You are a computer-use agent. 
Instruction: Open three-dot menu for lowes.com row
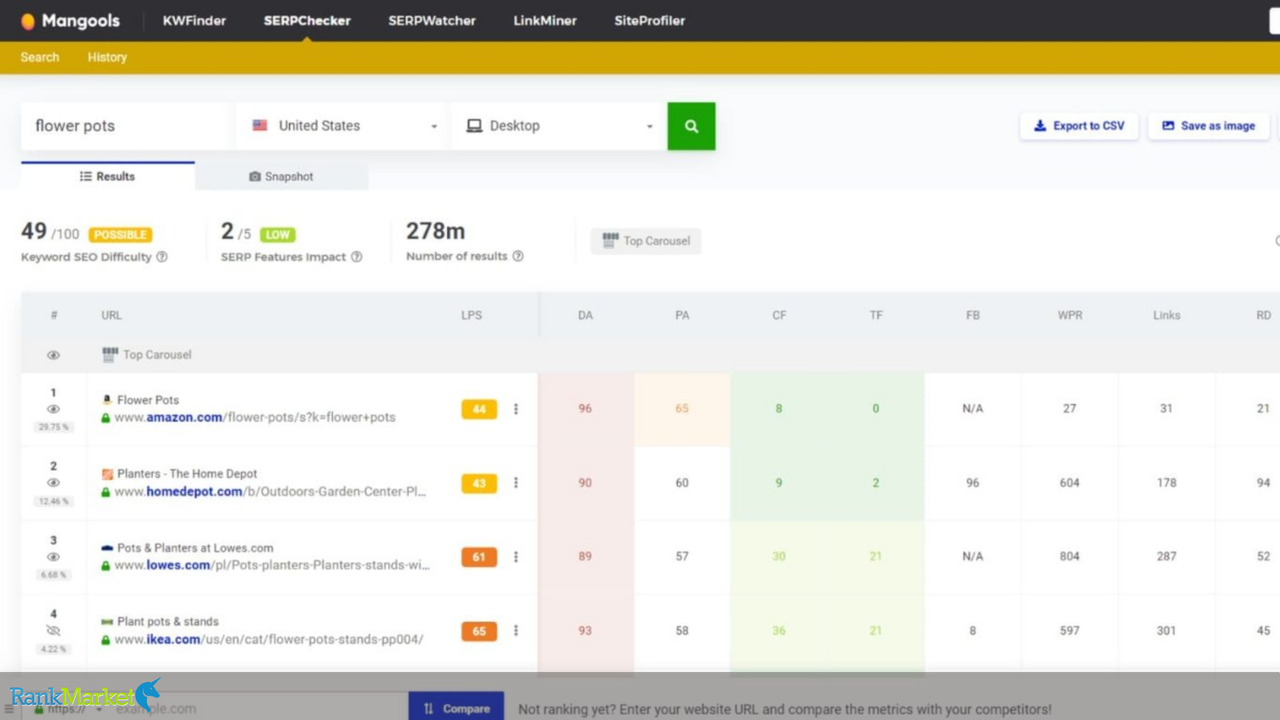tap(516, 557)
